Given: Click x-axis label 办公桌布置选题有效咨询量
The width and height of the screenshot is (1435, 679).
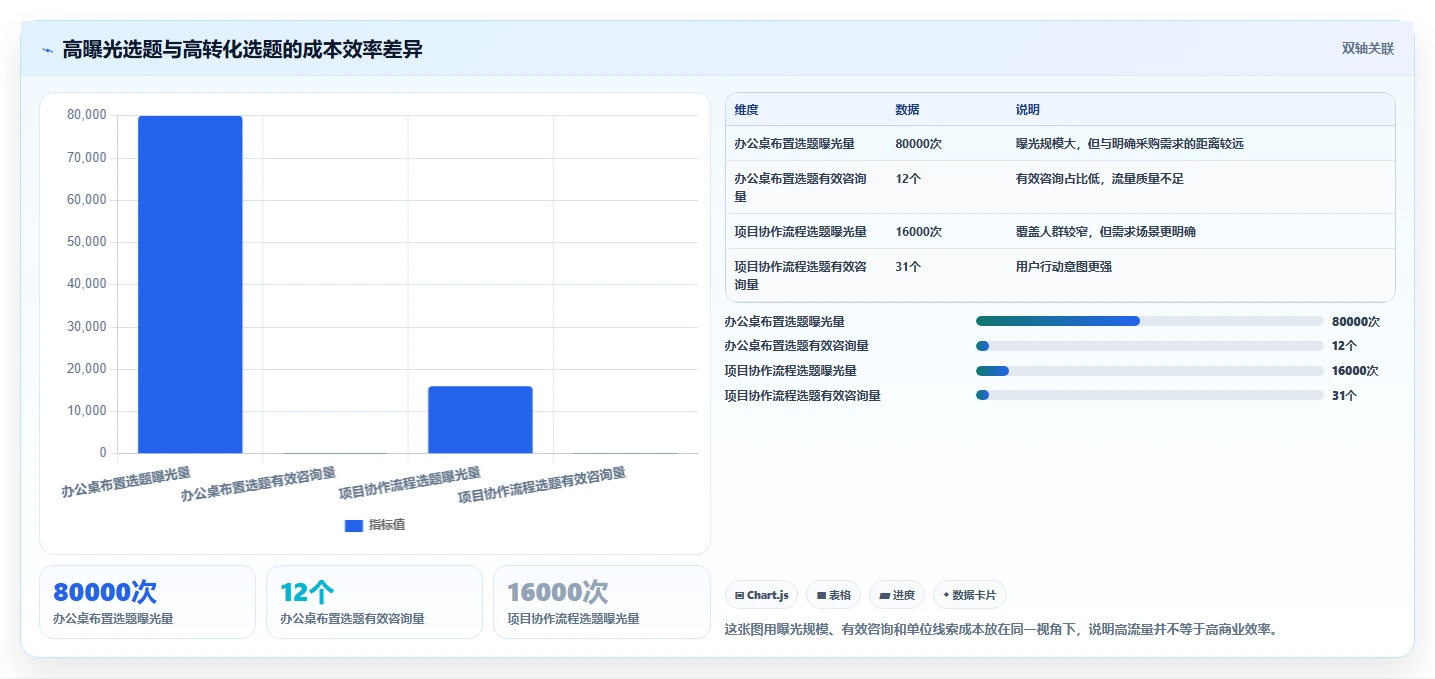Looking at the screenshot, I should point(258,483).
